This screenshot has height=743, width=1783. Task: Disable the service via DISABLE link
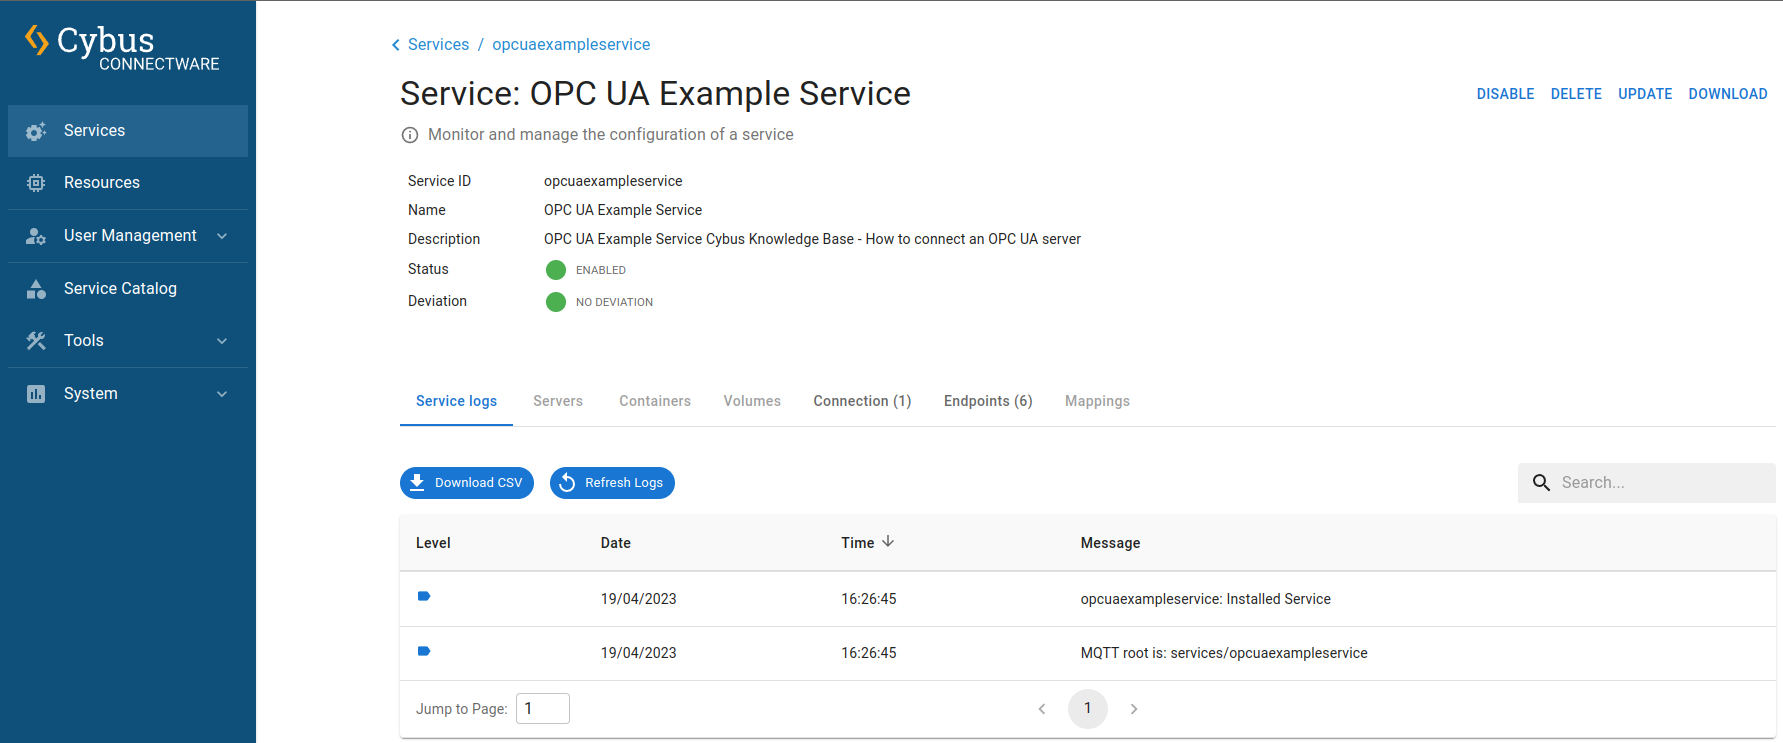pyautogui.click(x=1505, y=94)
